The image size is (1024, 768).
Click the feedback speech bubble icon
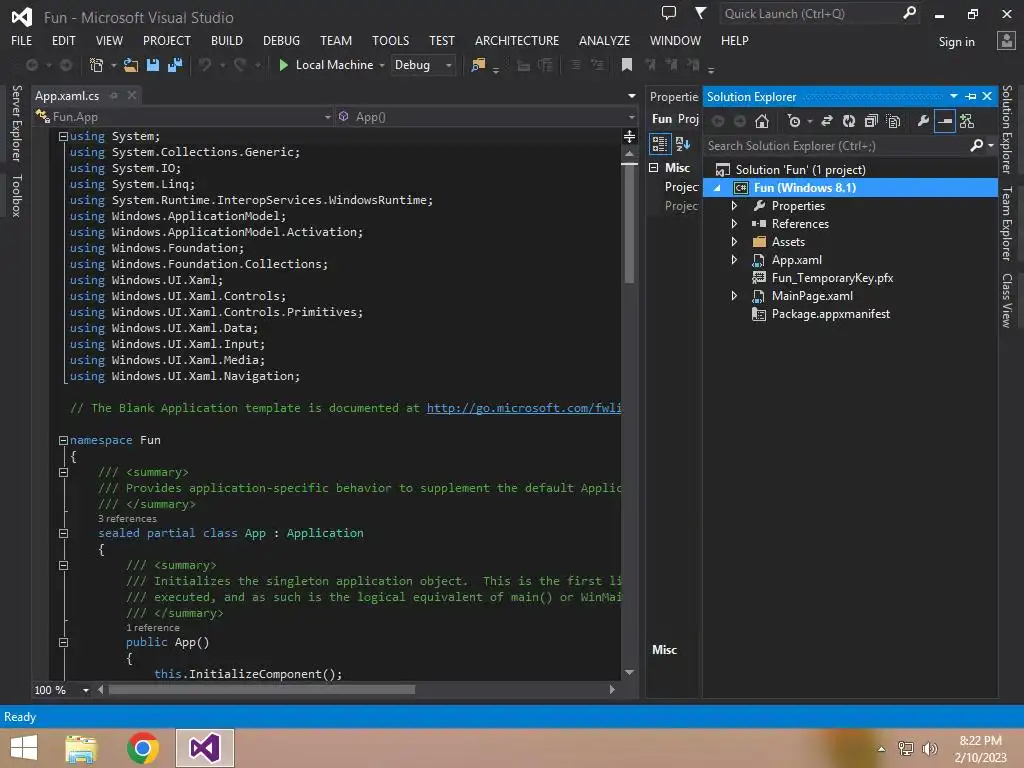[669, 13]
